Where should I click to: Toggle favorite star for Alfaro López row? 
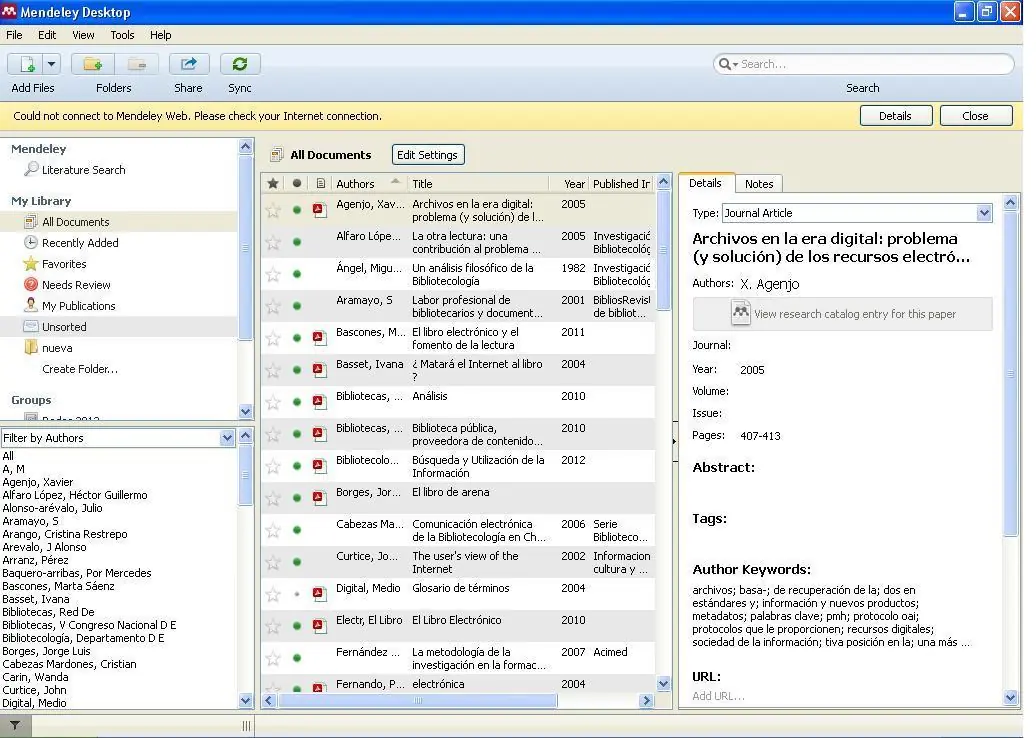point(273,242)
